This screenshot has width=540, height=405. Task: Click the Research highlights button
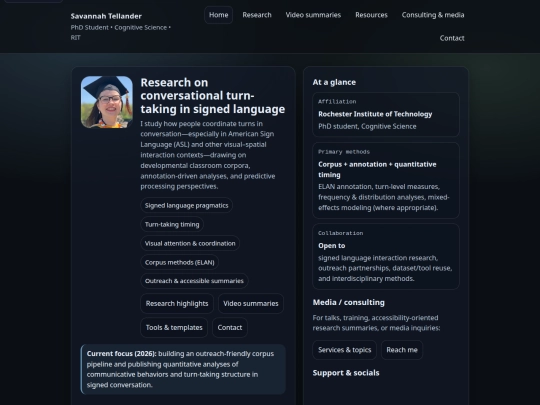[177, 303]
